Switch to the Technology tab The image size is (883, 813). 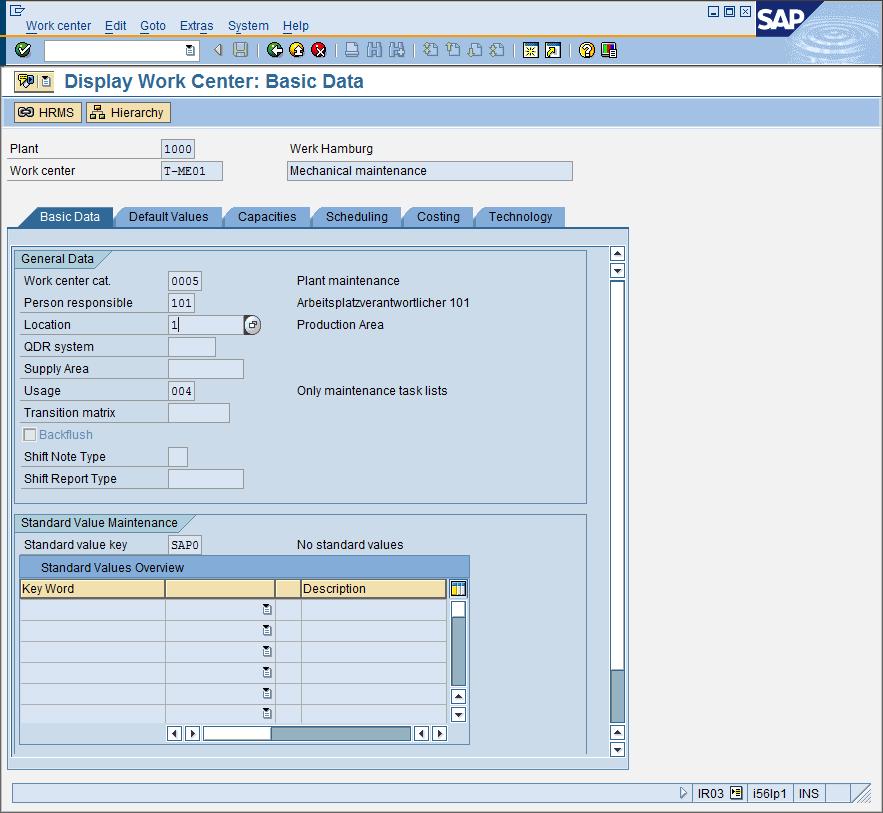click(520, 217)
